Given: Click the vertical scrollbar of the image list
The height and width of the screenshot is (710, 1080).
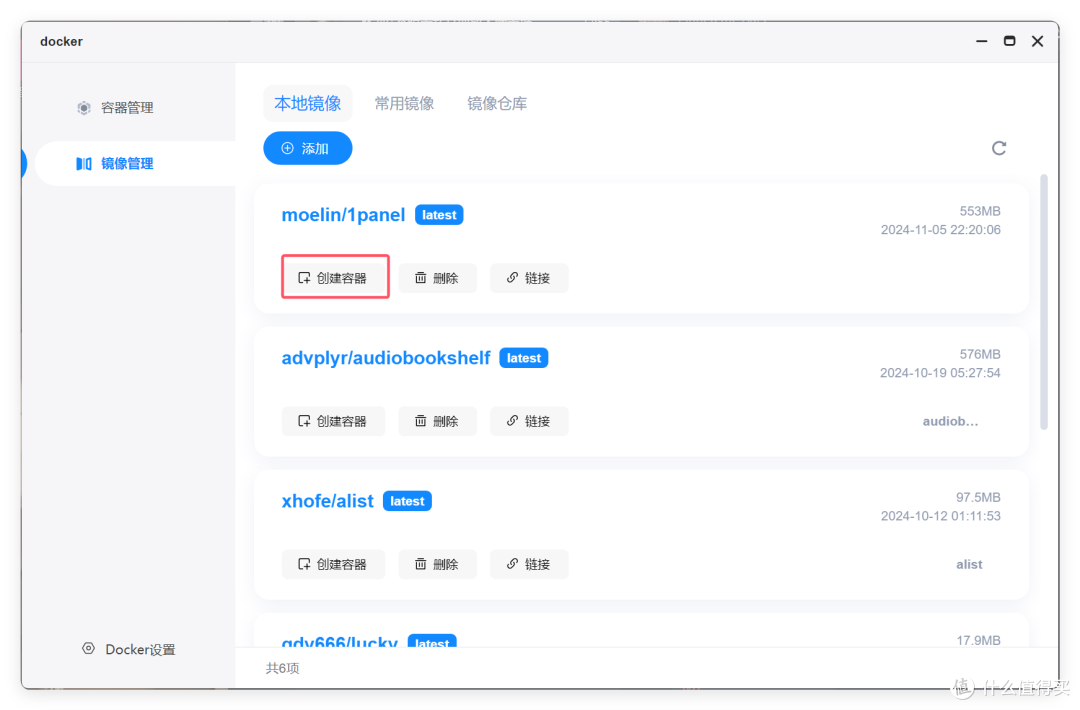Looking at the screenshot, I should tap(1044, 302).
